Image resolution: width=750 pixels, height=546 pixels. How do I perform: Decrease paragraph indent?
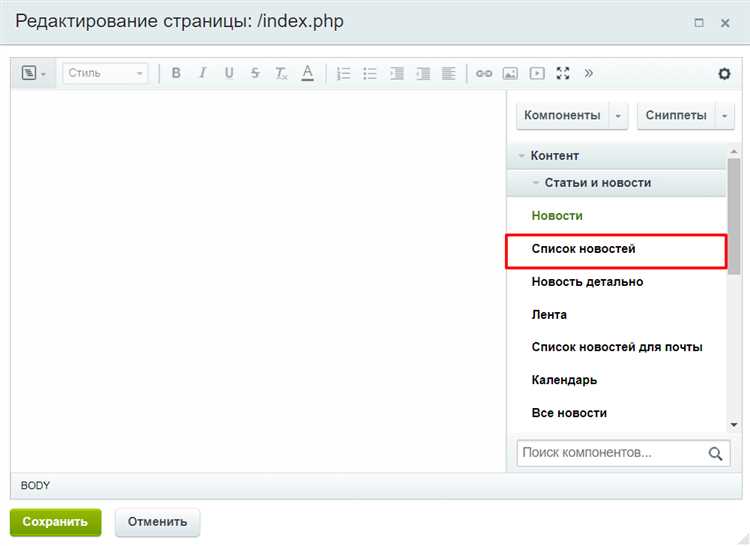(423, 73)
